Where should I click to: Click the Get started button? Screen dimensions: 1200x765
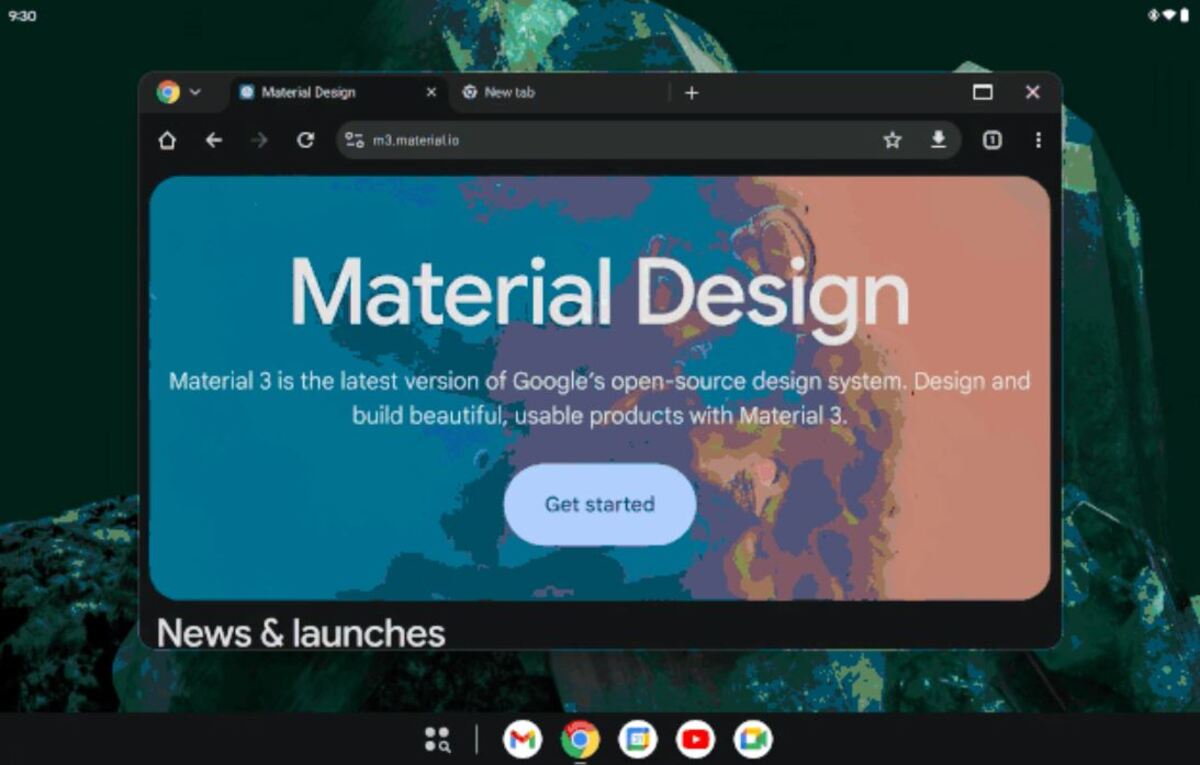point(600,504)
